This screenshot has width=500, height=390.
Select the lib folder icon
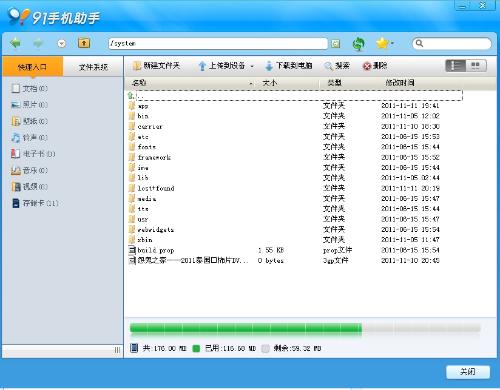tap(132, 178)
